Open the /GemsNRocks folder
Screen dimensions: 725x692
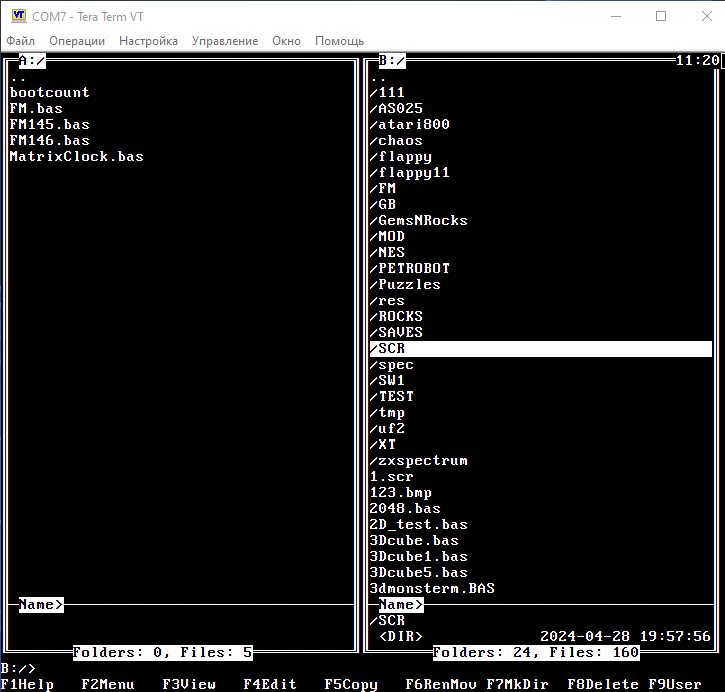[418, 220]
